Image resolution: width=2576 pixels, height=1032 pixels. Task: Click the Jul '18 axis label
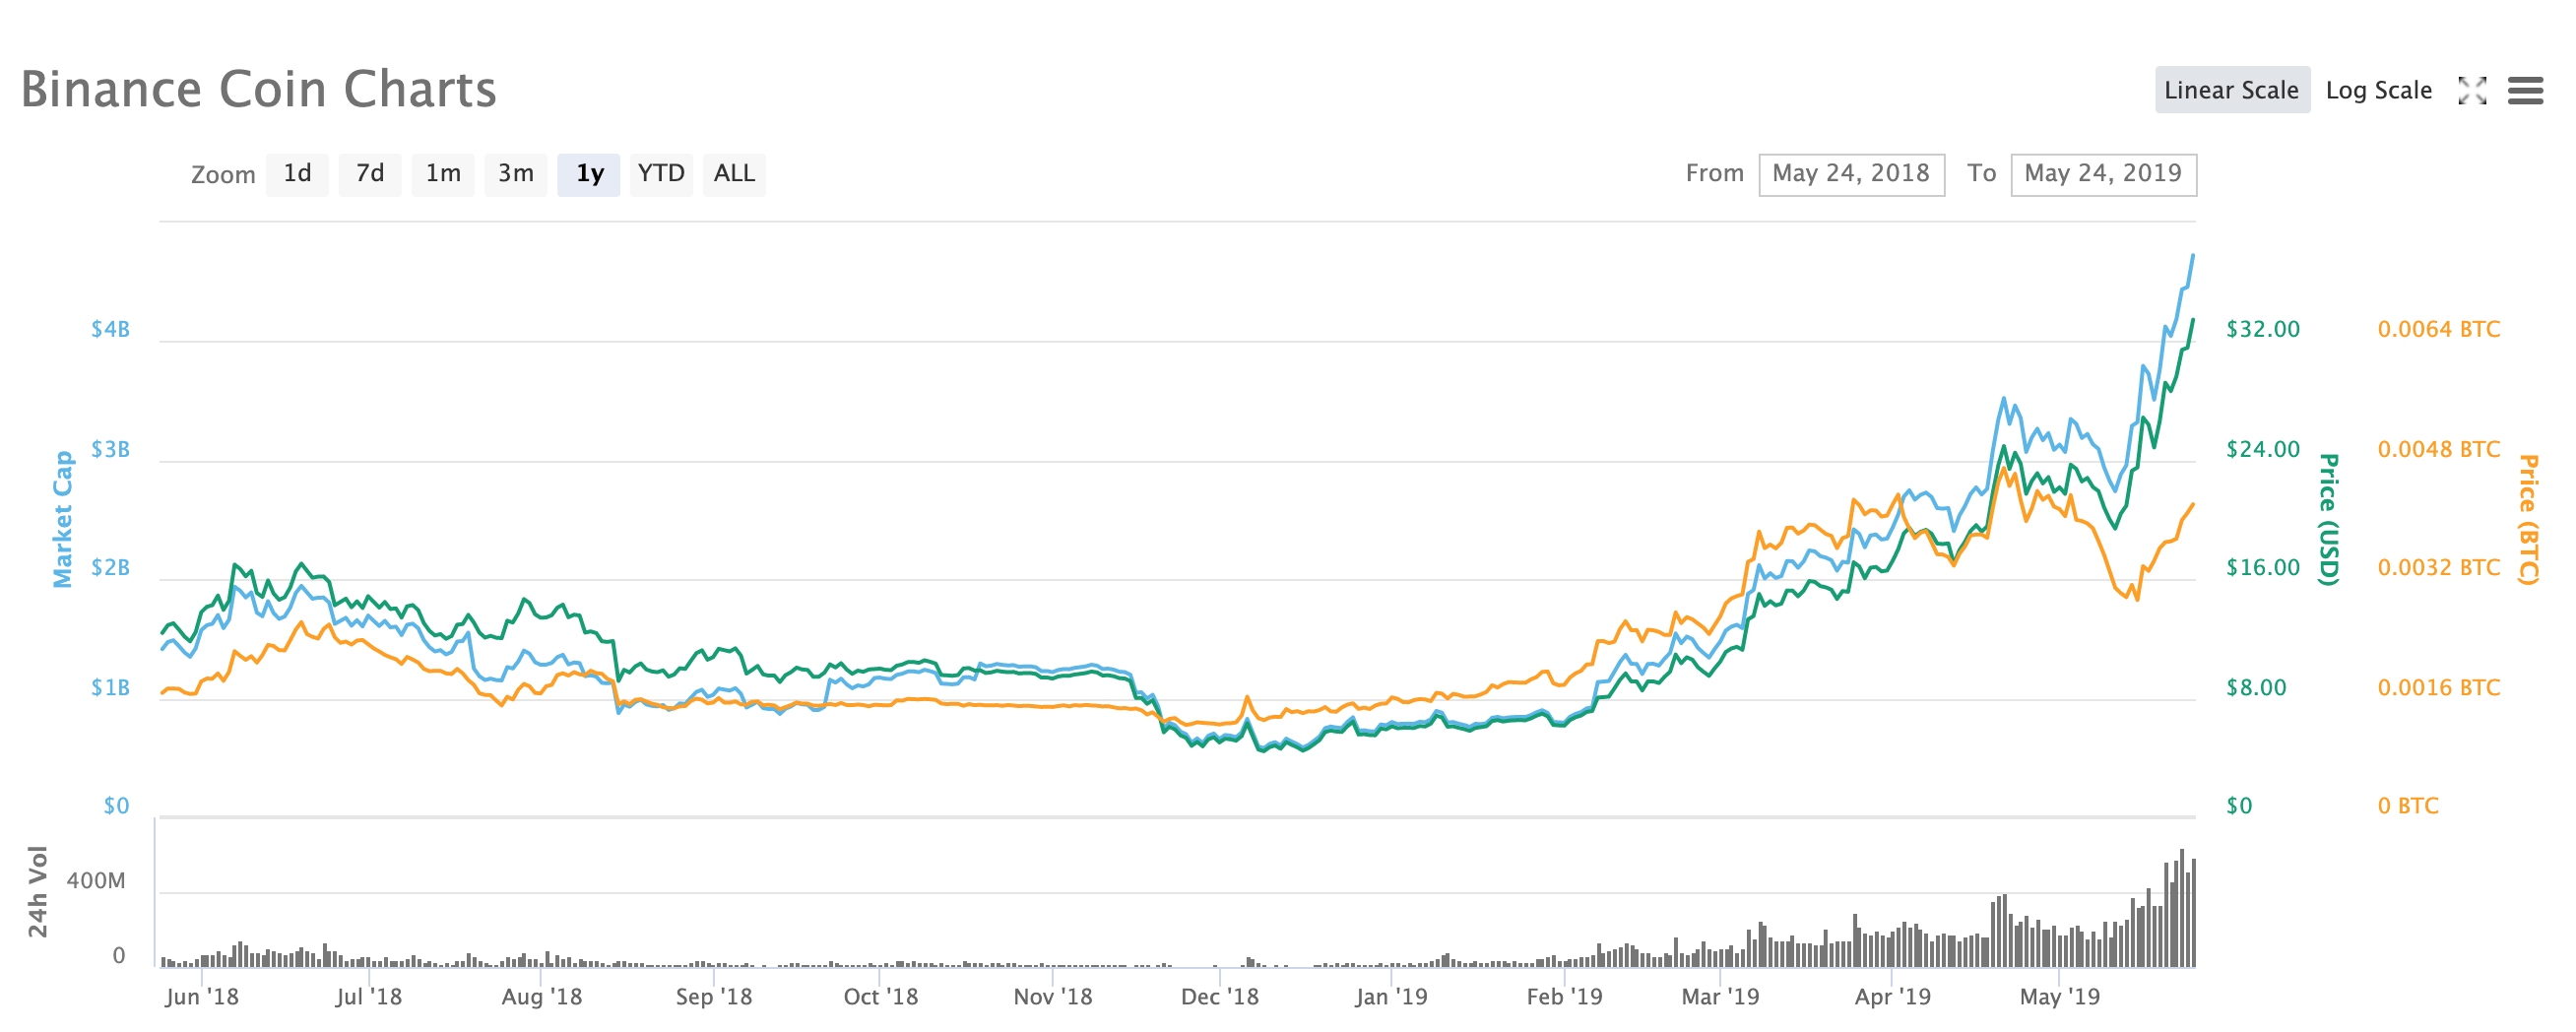pos(369,997)
